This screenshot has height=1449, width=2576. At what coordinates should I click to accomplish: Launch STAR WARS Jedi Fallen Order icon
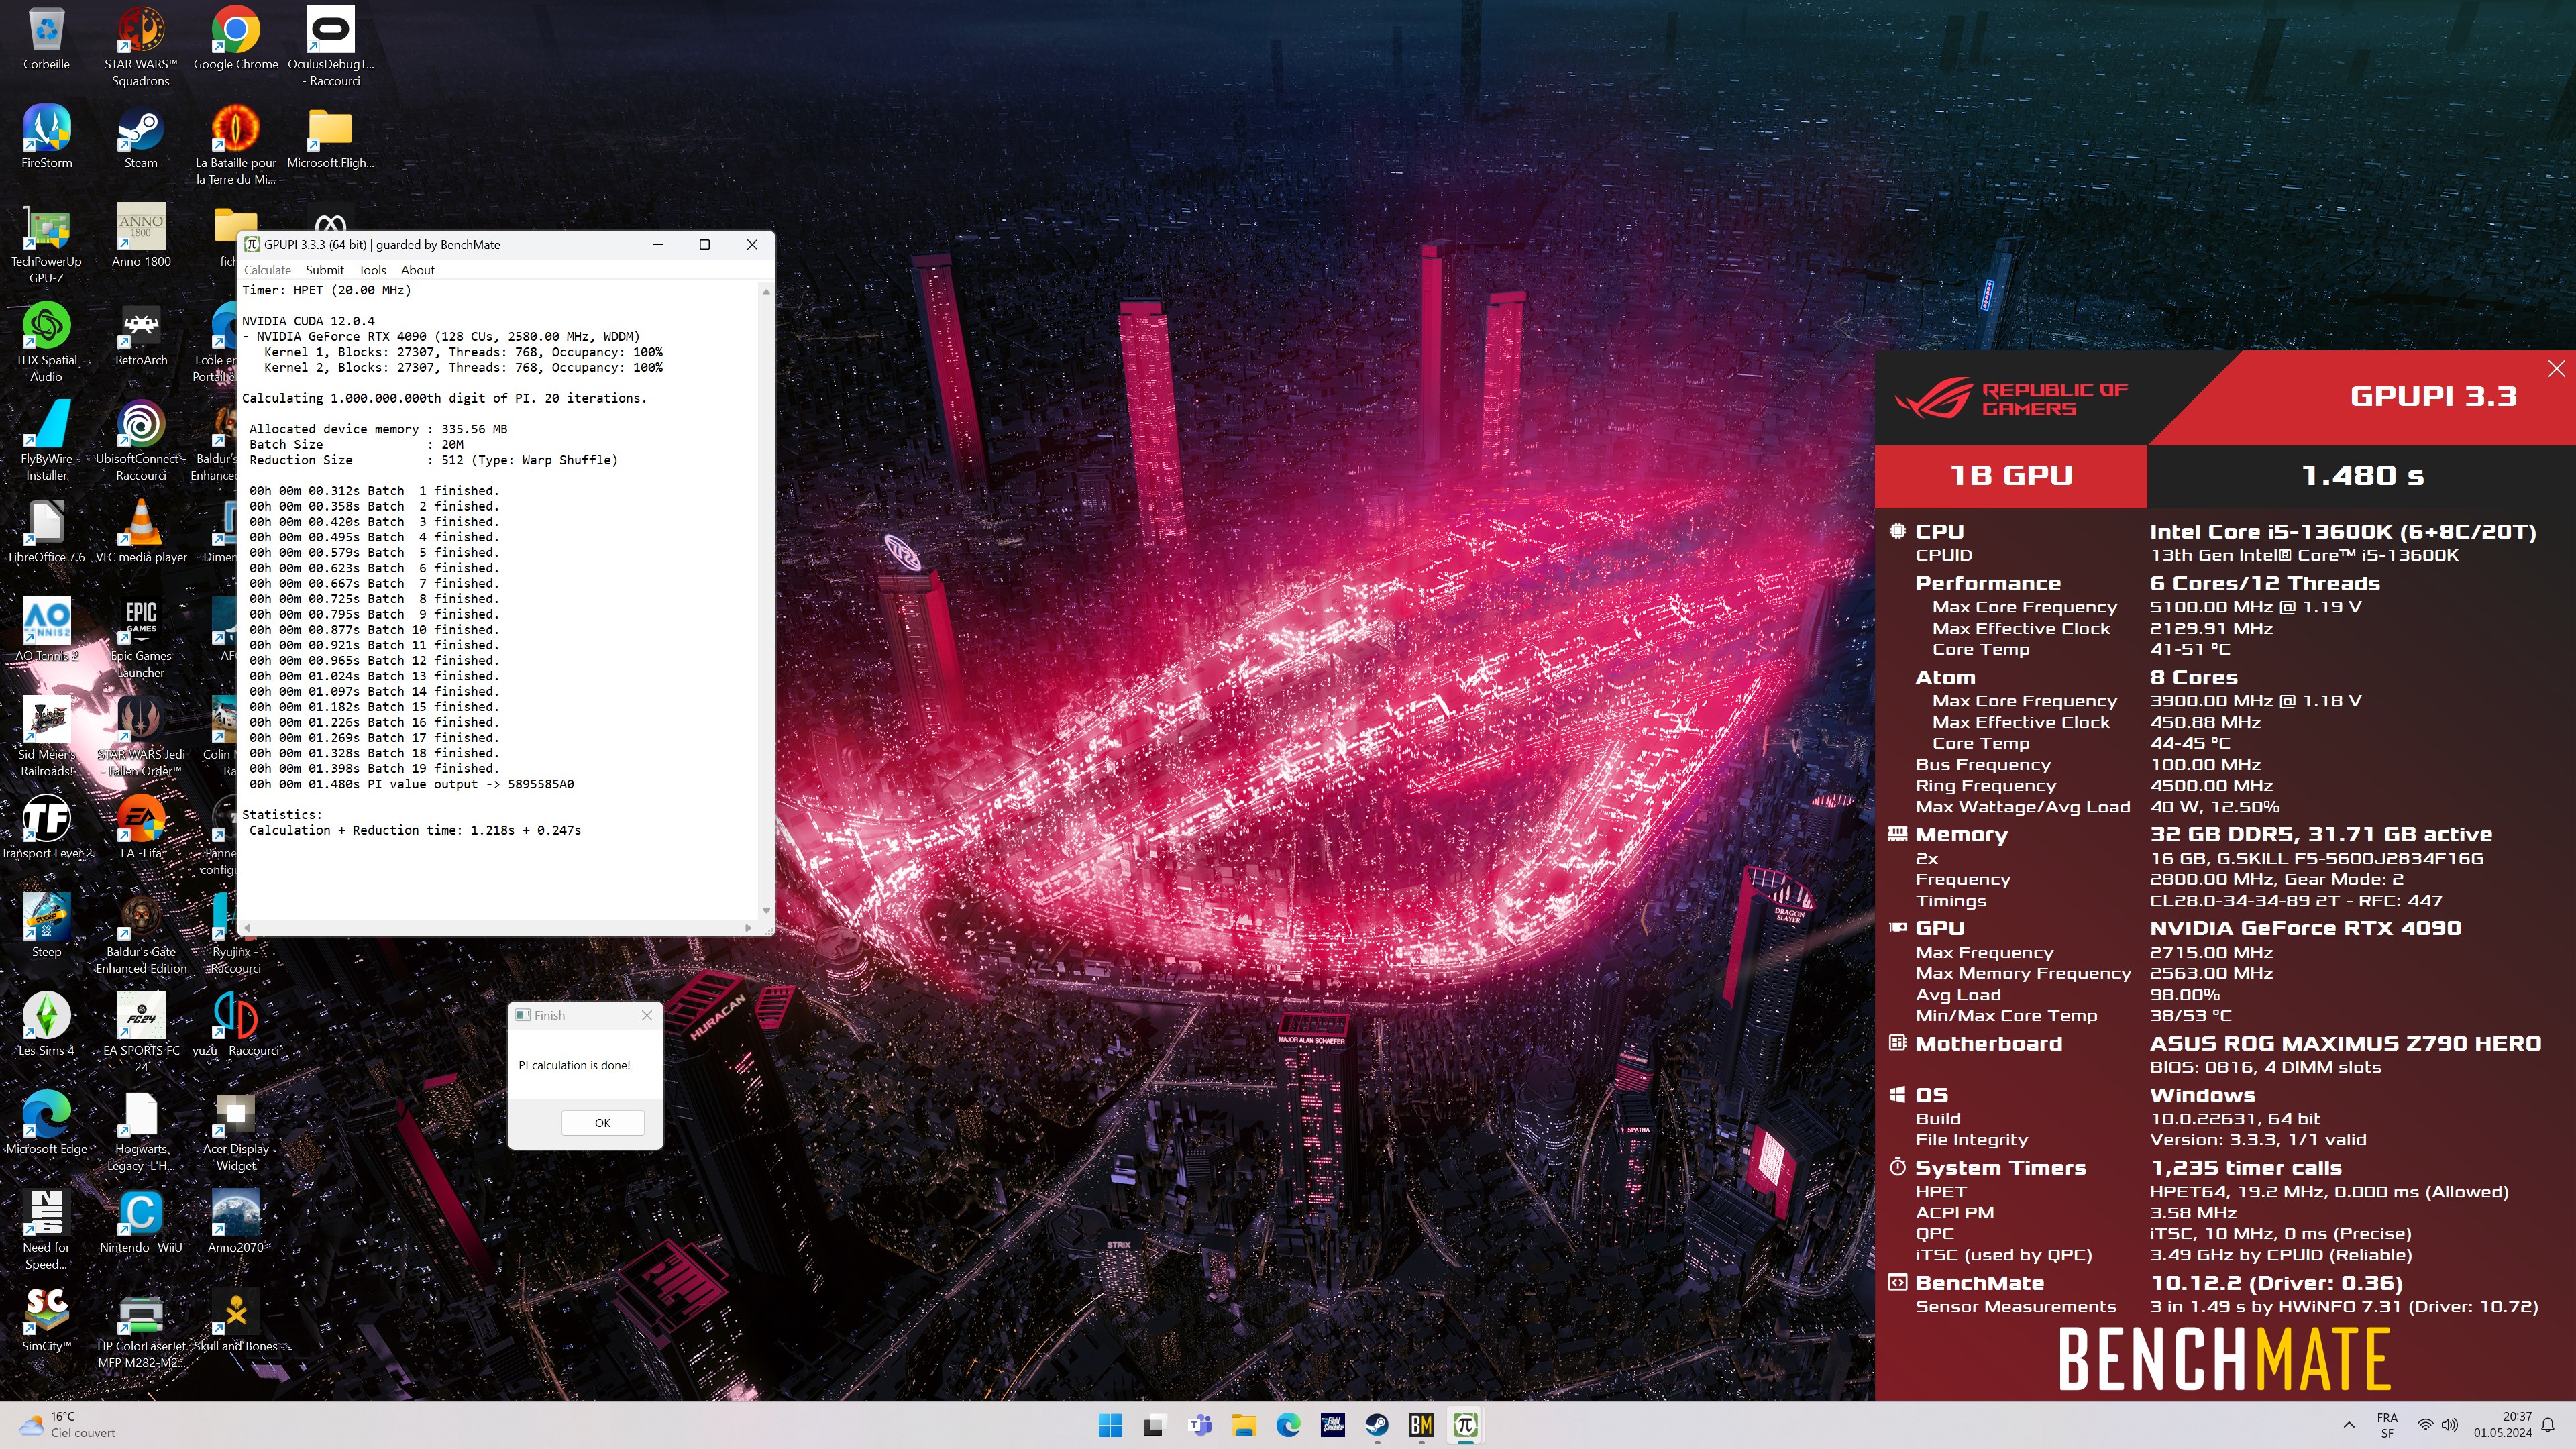(x=140, y=737)
